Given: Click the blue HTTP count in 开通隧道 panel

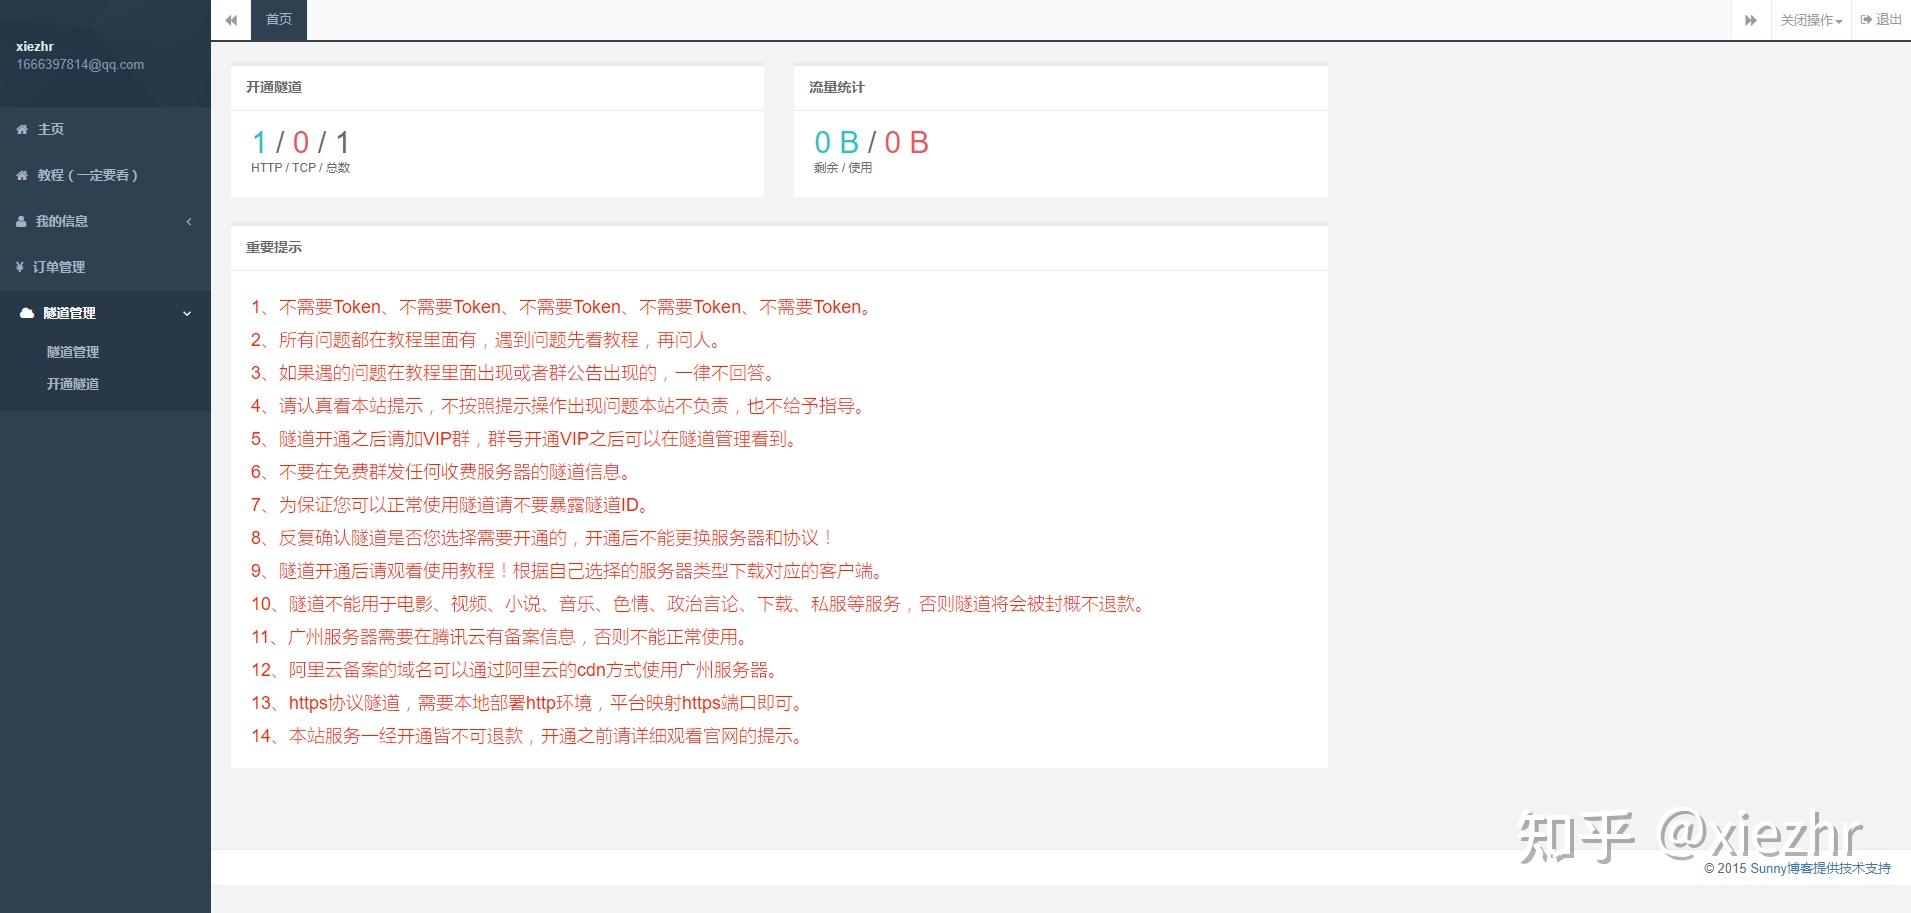Looking at the screenshot, I should tap(259, 143).
